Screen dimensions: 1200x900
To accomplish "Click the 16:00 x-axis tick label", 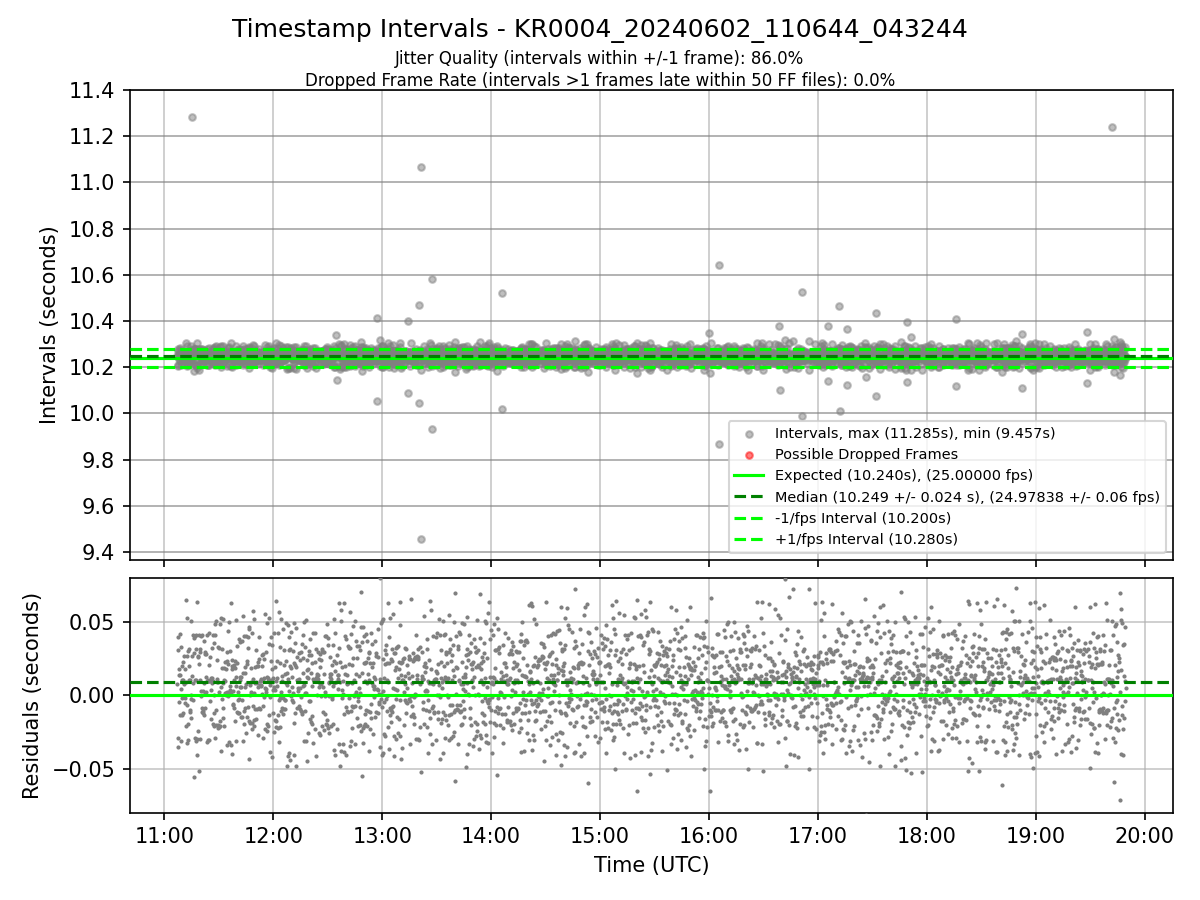I will [x=709, y=833].
